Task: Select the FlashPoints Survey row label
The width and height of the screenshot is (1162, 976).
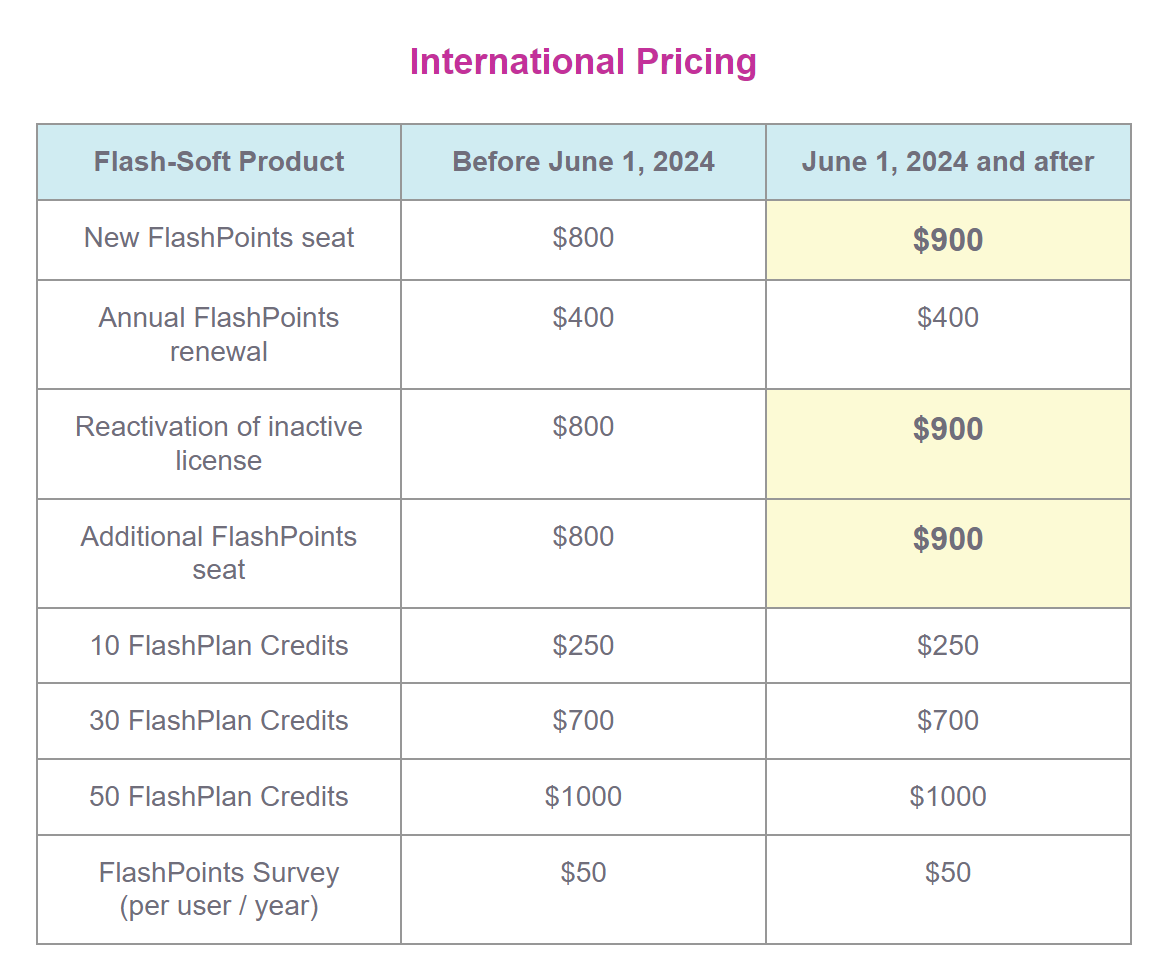Action: pos(219,889)
